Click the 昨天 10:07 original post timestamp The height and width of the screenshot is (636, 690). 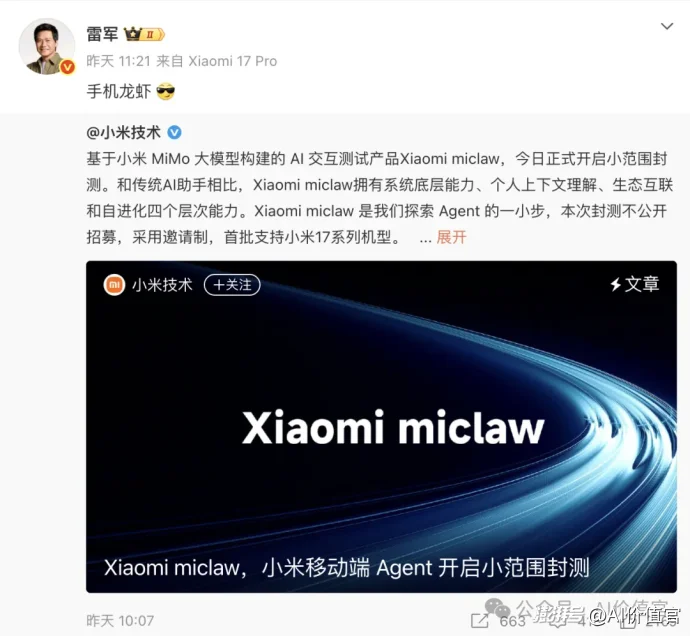pos(120,621)
